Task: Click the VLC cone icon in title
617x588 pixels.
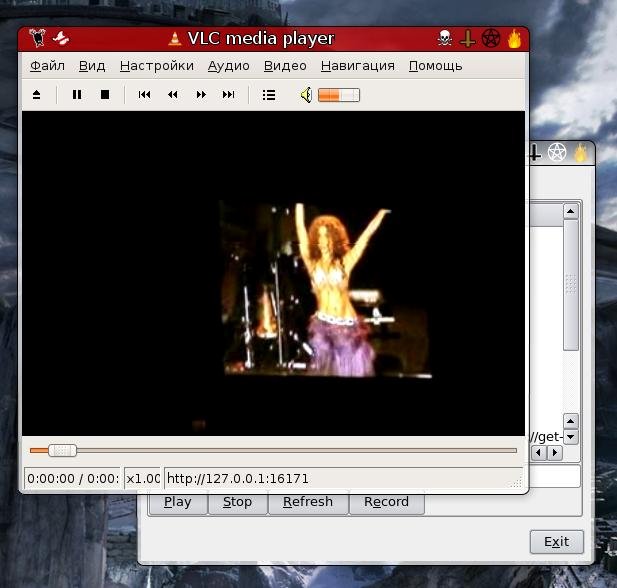Action: (x=175, y=39)
